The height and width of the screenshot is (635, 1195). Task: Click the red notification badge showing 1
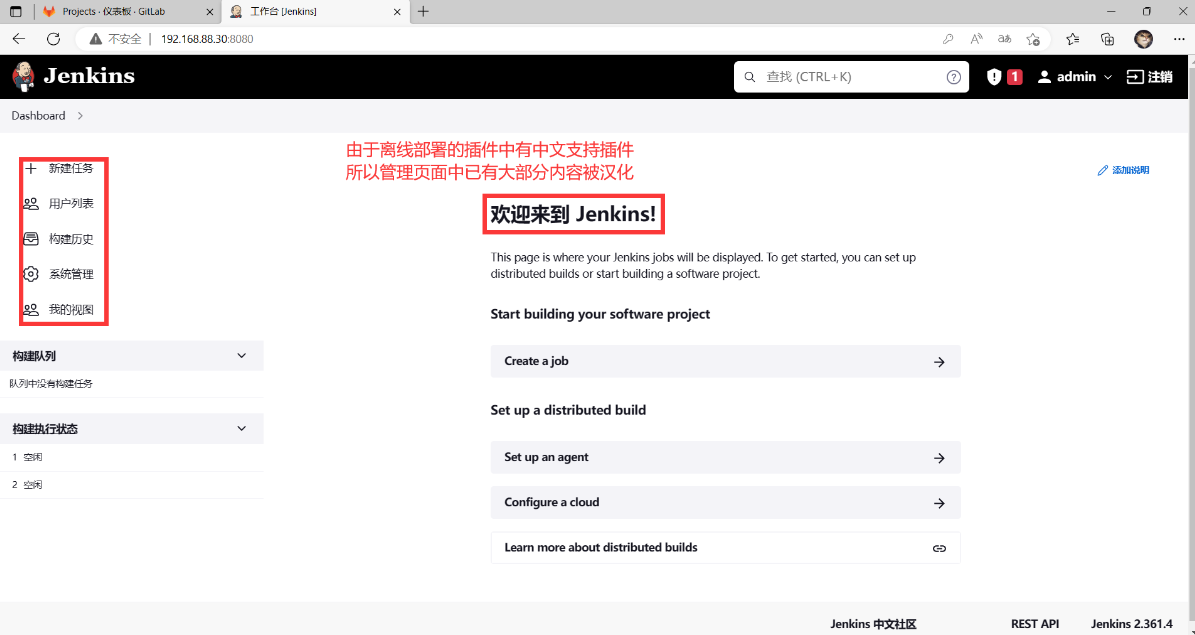[1014, 77]
